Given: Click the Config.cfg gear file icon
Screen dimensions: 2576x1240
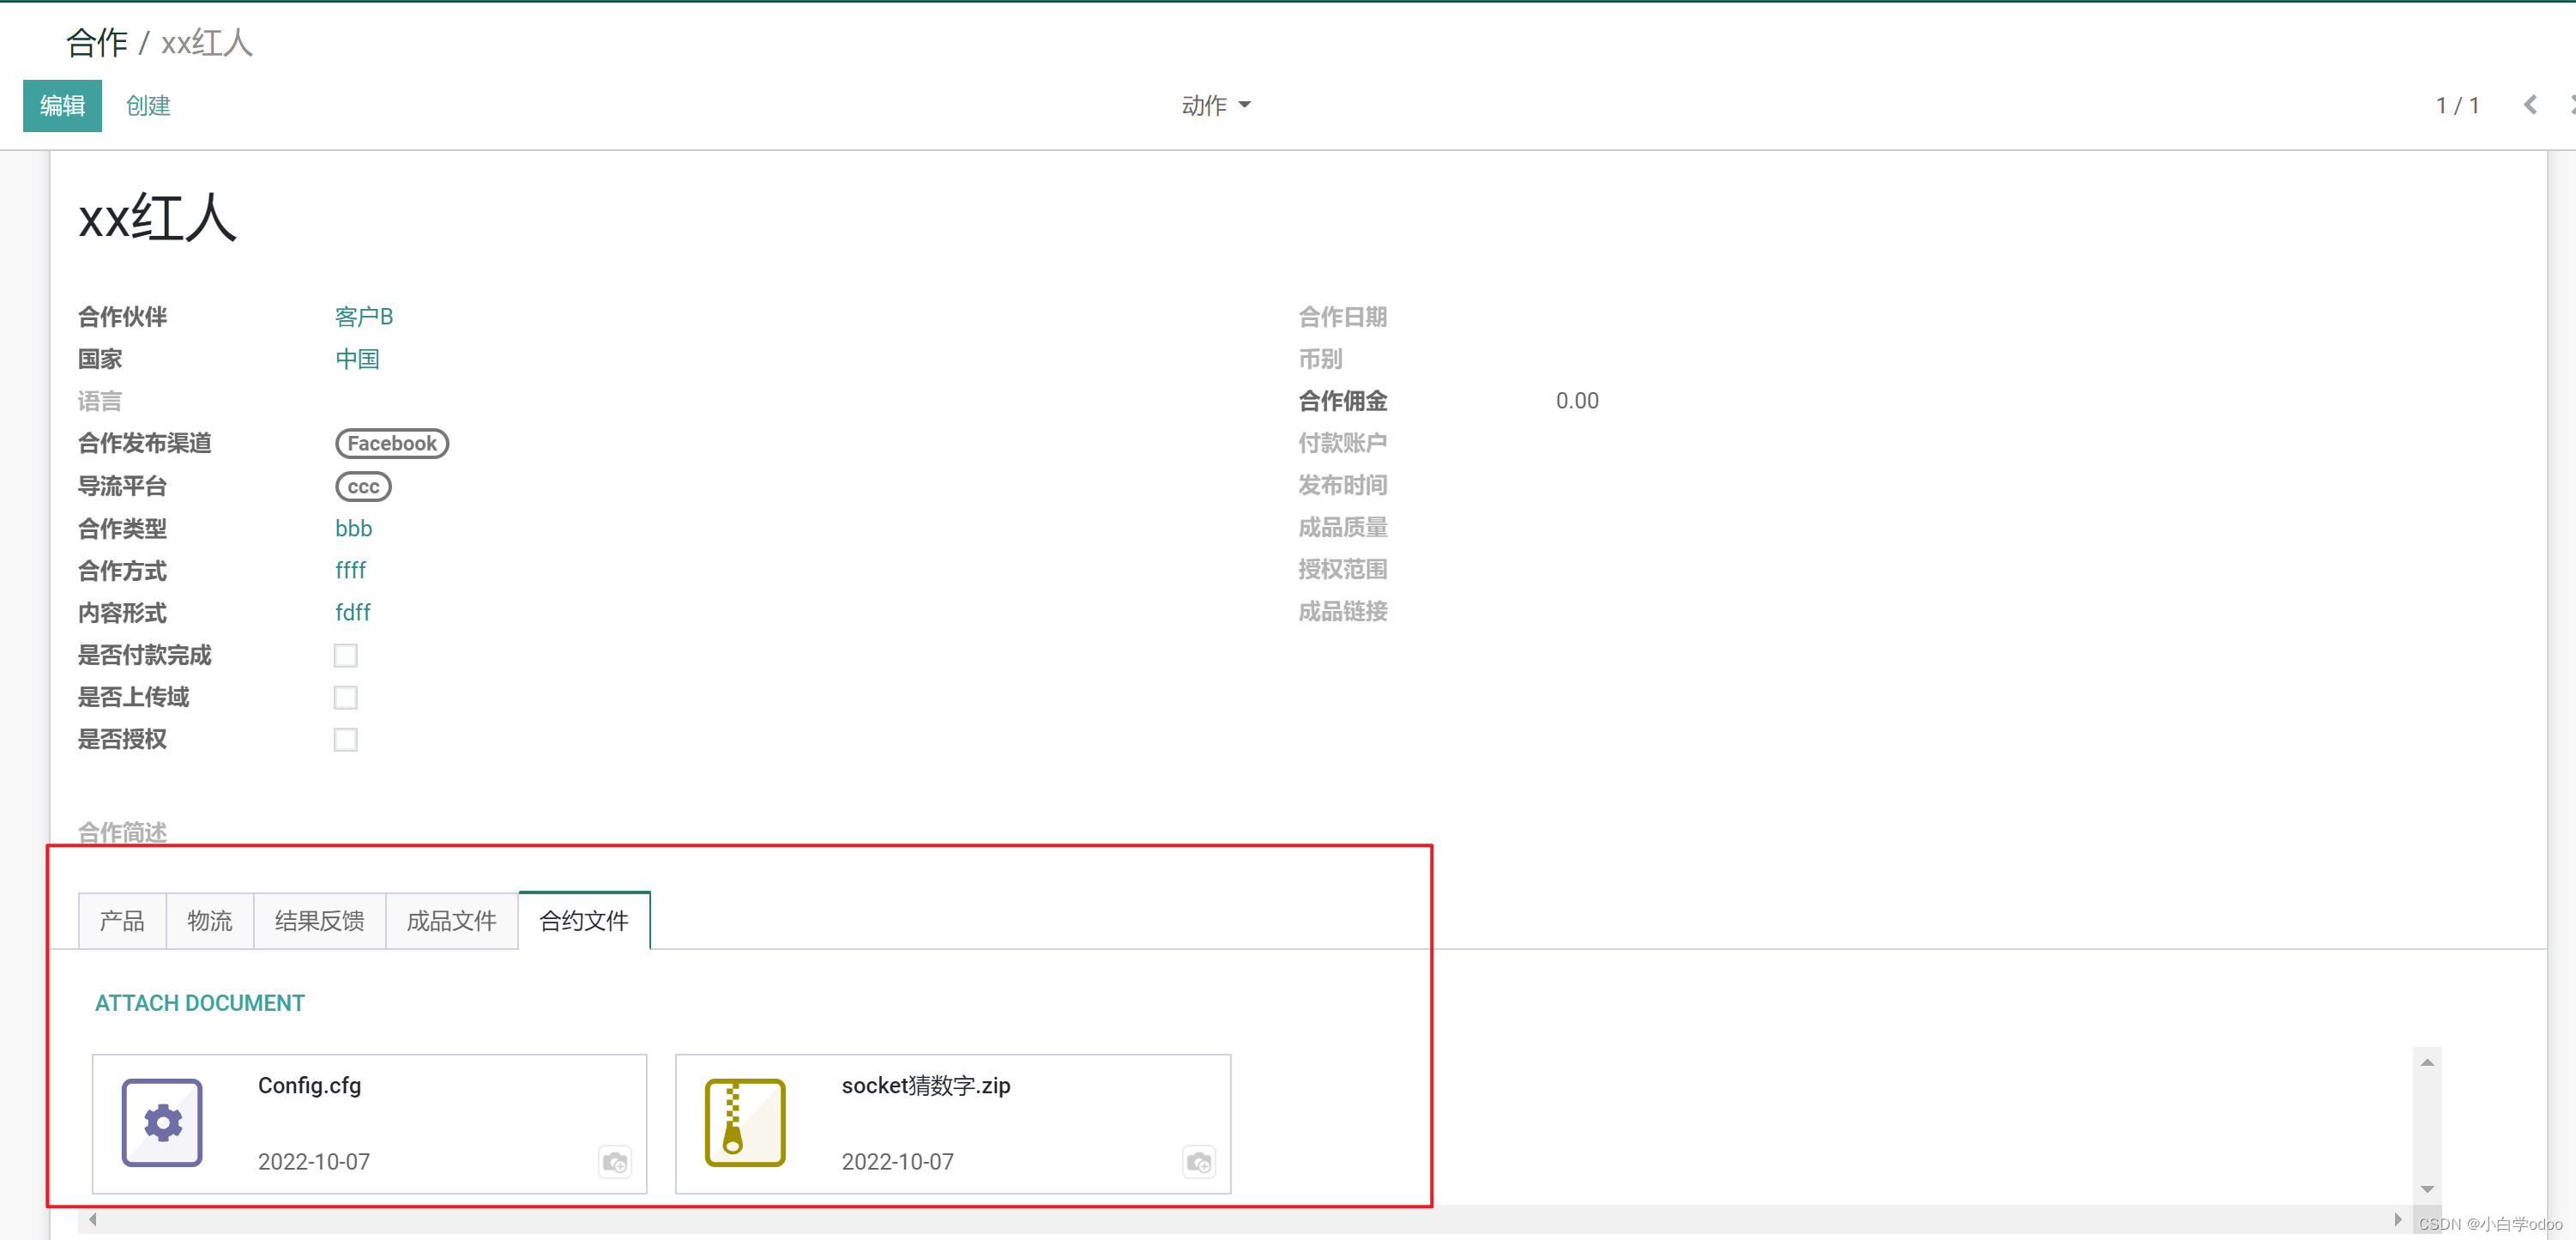Looking at the screenshot, I should tap(162, 1122).
